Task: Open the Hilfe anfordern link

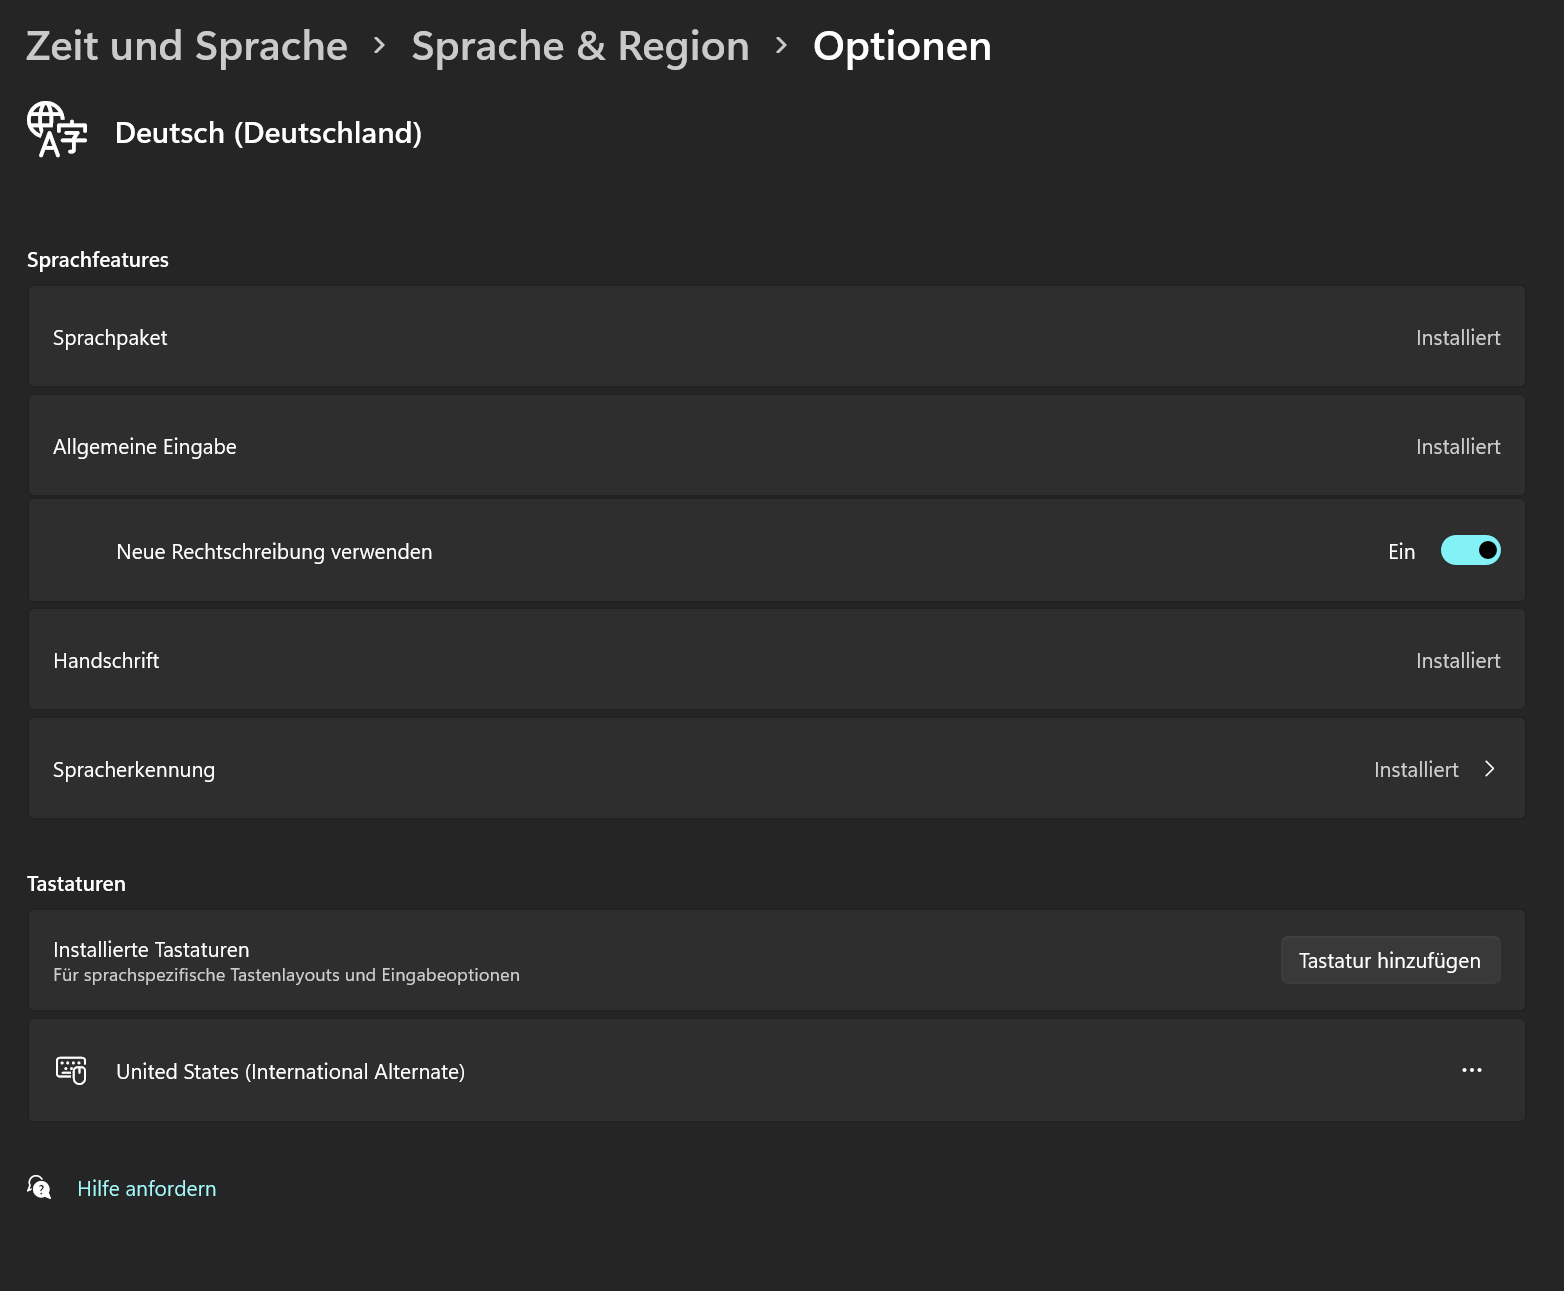Action: [x=147, y=1189]
